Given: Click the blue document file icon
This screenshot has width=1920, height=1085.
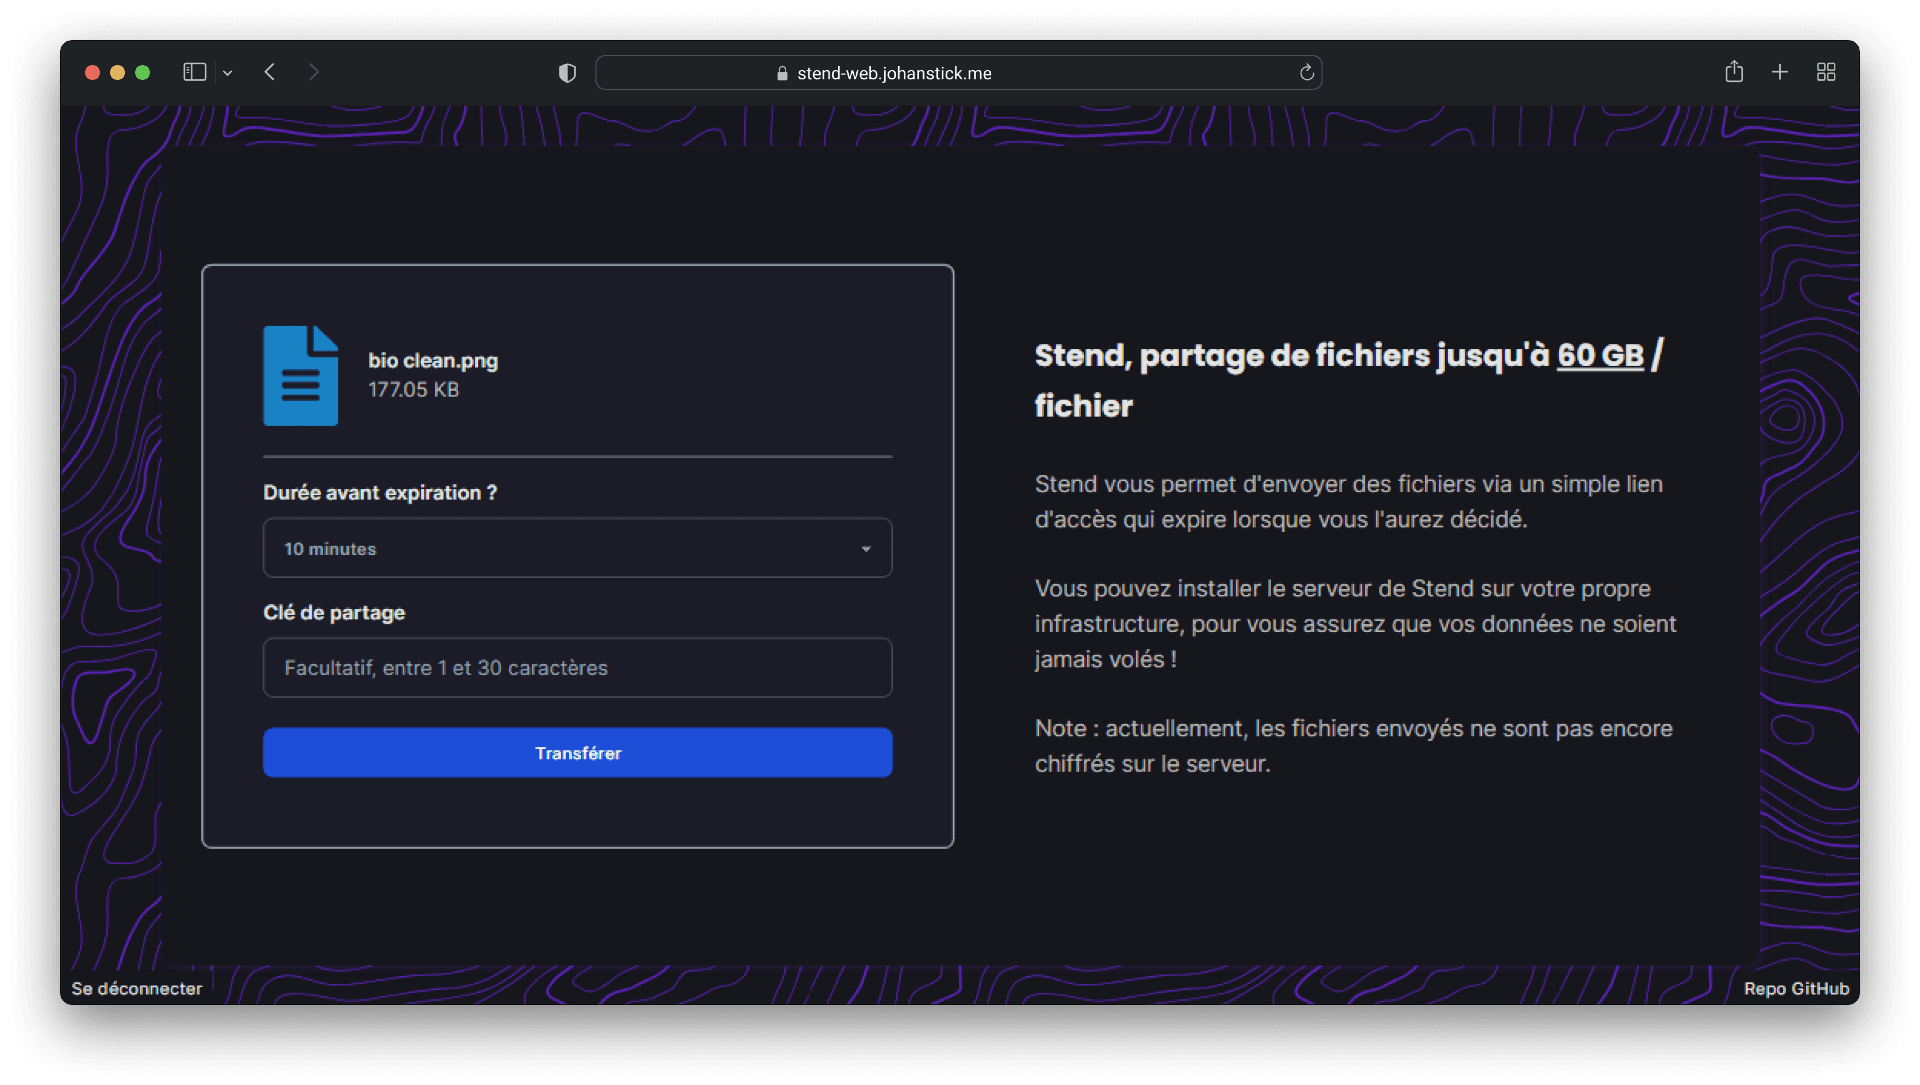Looking at the screenshot, I should pos(300,375).
